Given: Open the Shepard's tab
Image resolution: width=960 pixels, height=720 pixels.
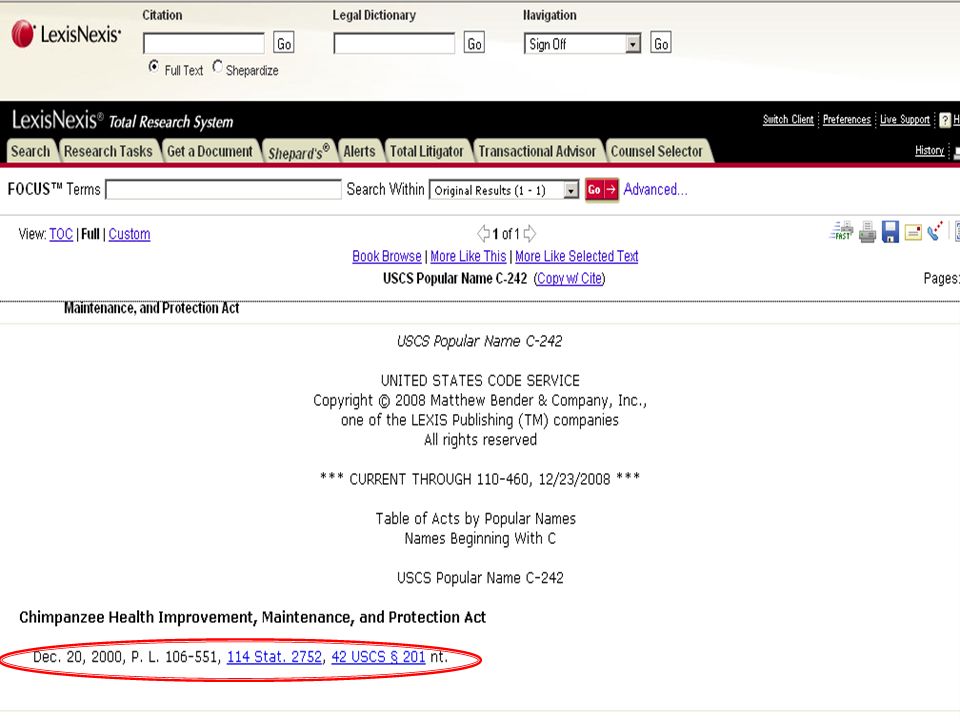Looking at the screenshot, I should (x=299, y=151).
